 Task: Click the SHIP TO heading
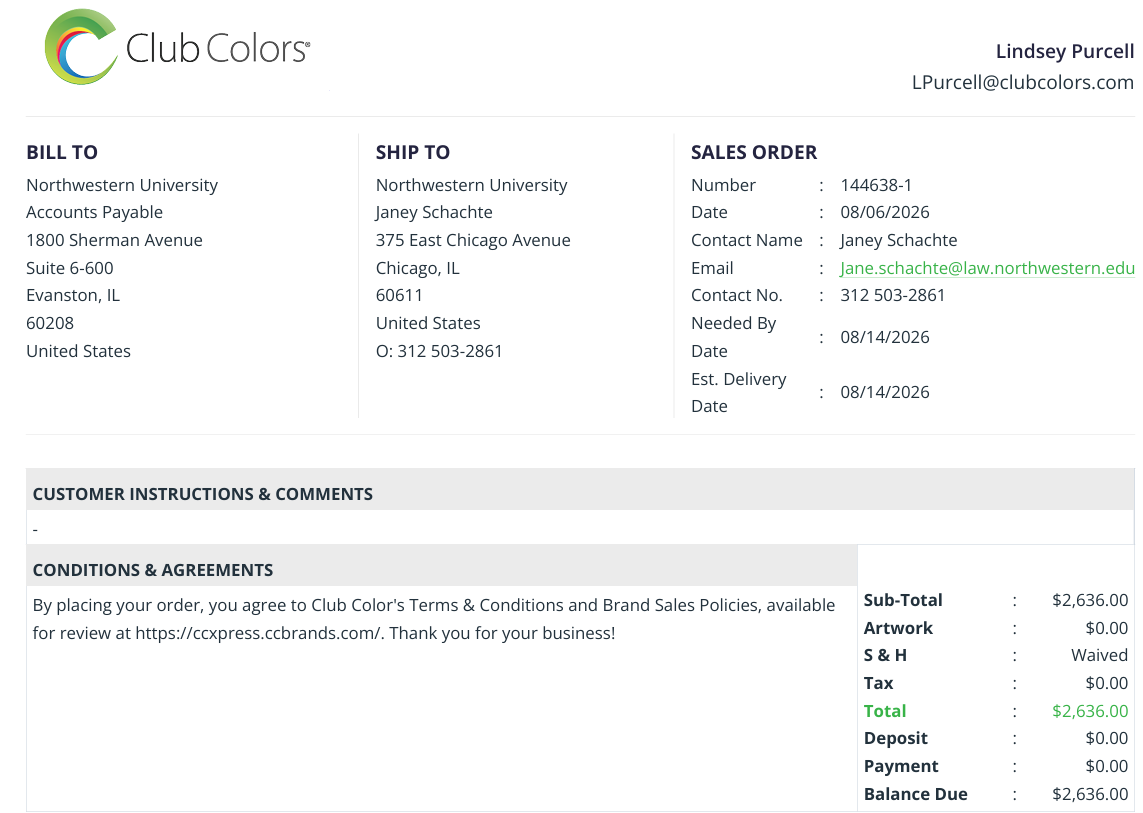click(413, 152)
